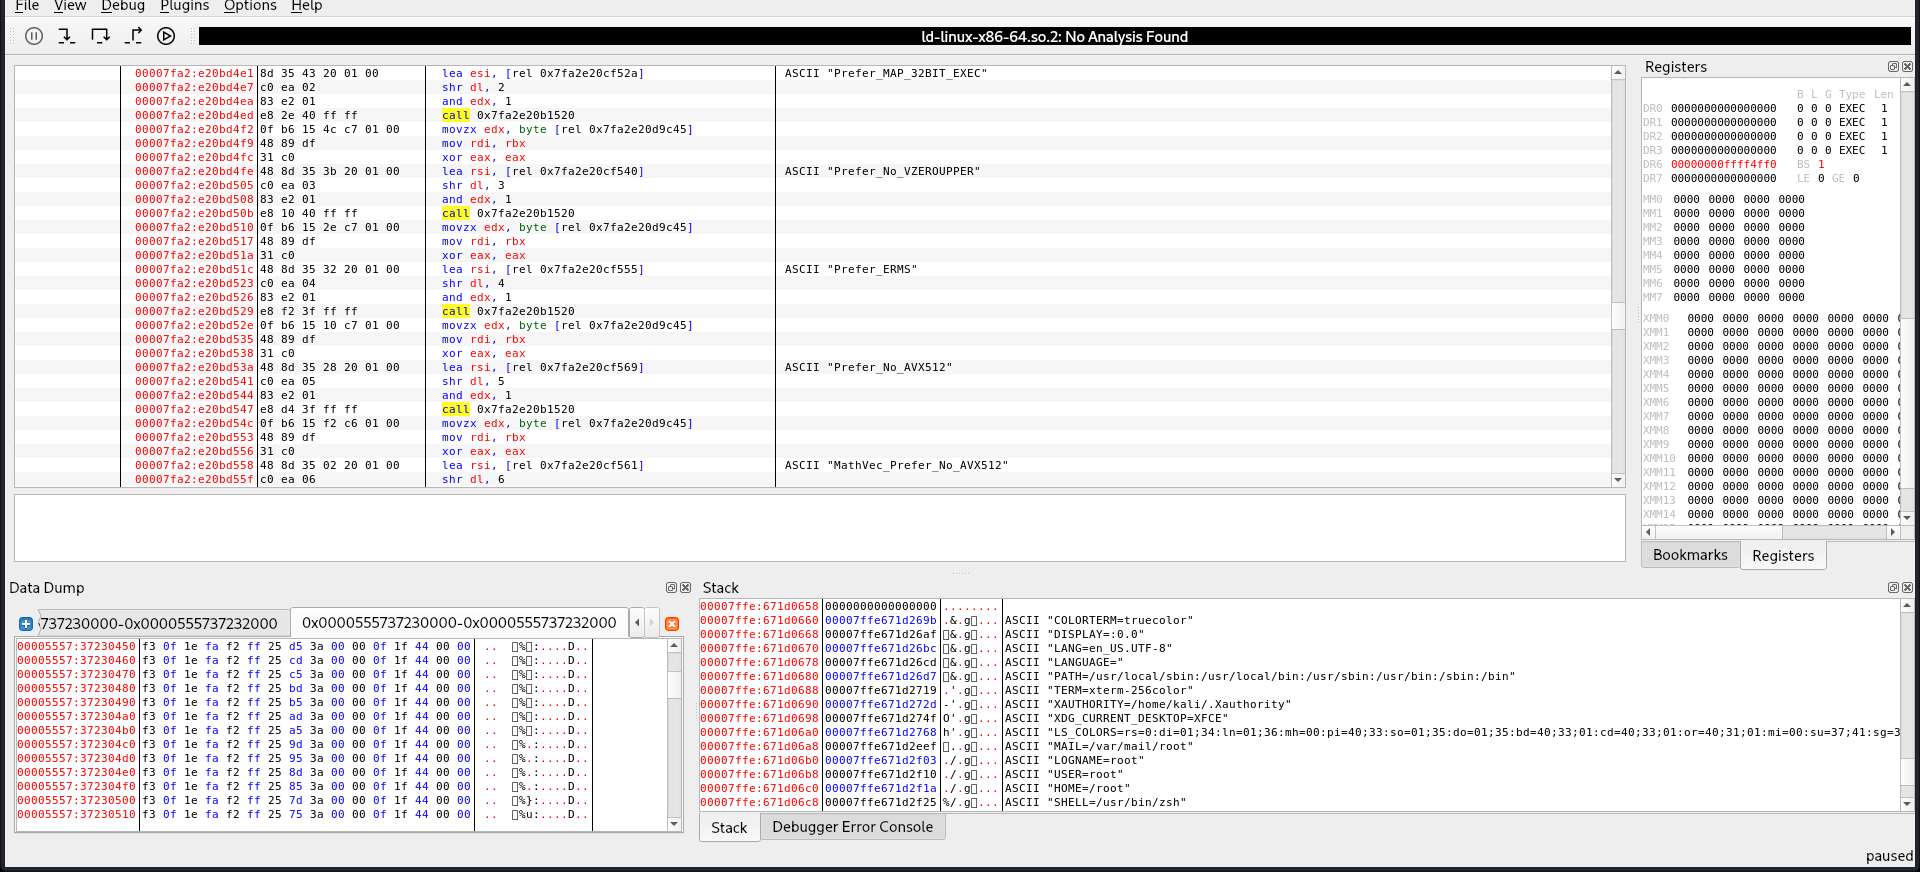1920x872 pixels.
Task: Select the ASCII "Prefer_ERMS" comment
Action: tap(851, 269)
